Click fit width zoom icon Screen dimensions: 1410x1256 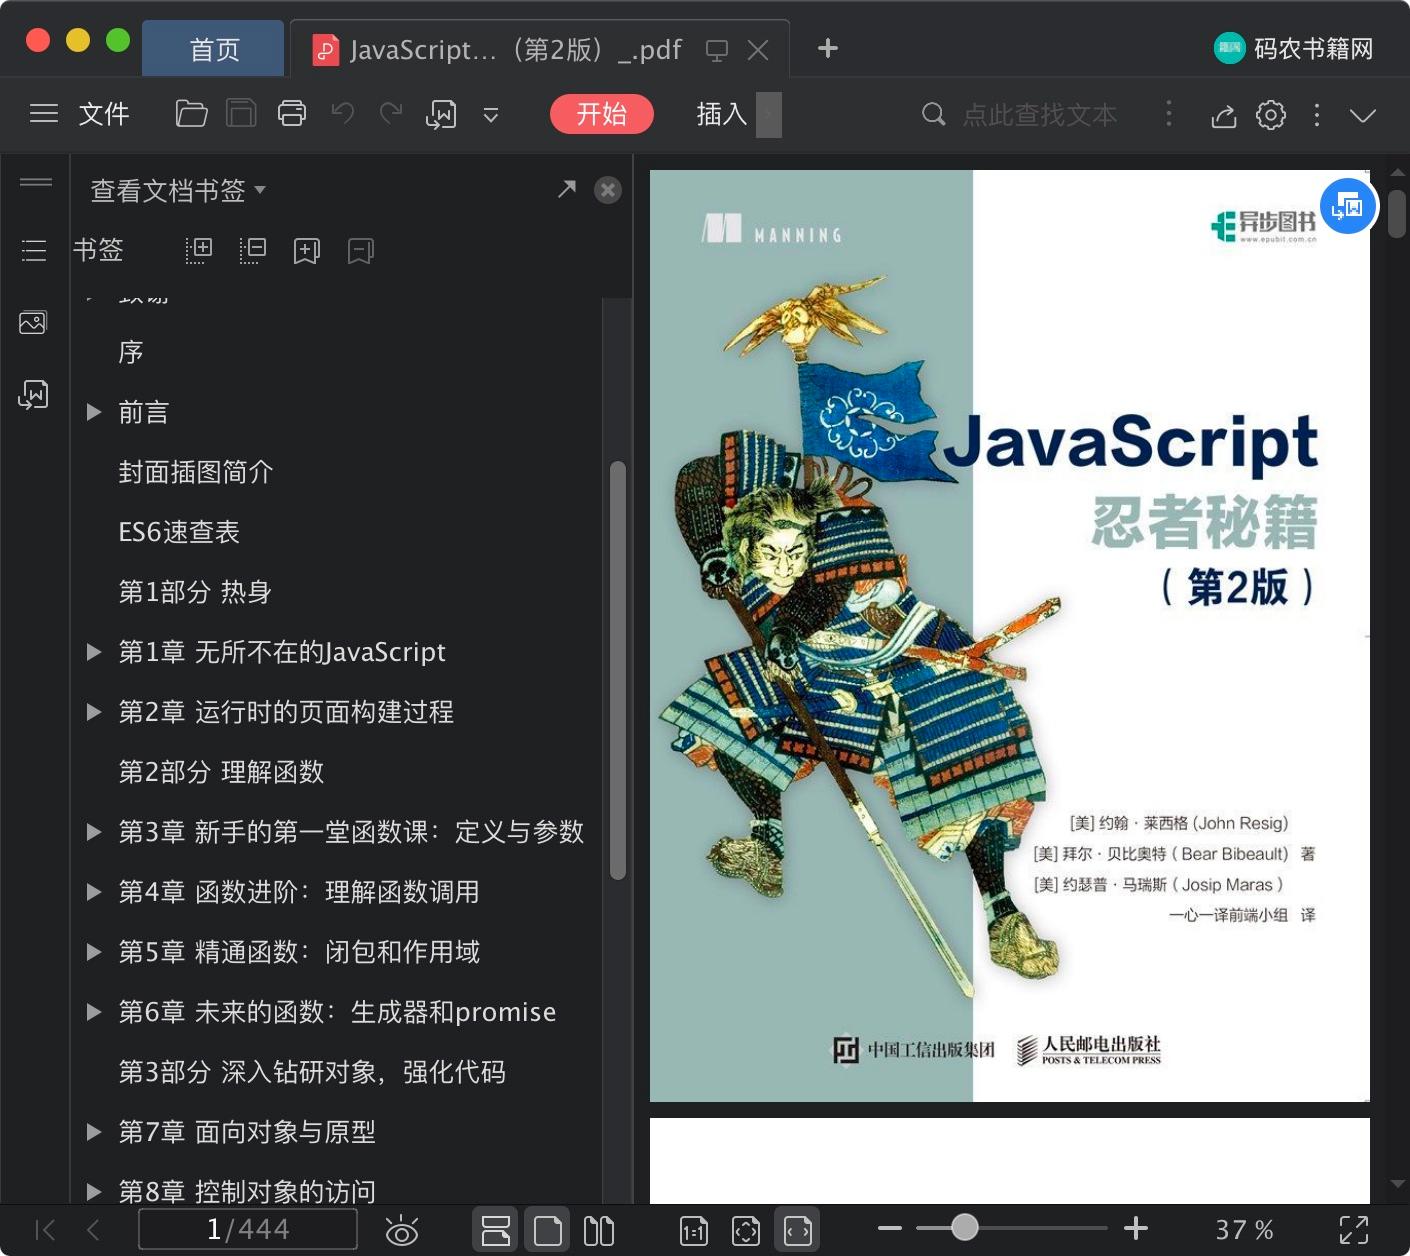[798, 1230]
